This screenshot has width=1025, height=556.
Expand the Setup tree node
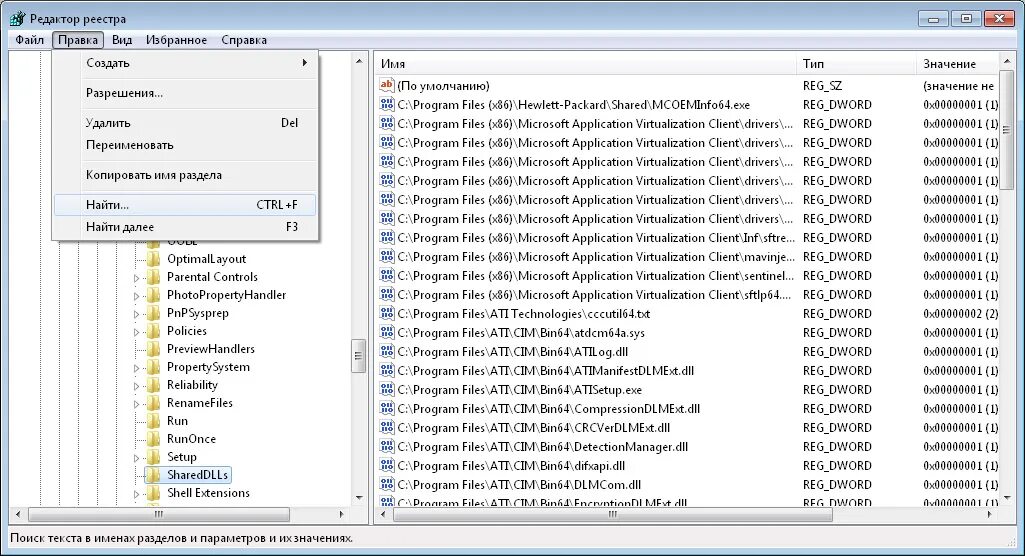tap(137, 458)
